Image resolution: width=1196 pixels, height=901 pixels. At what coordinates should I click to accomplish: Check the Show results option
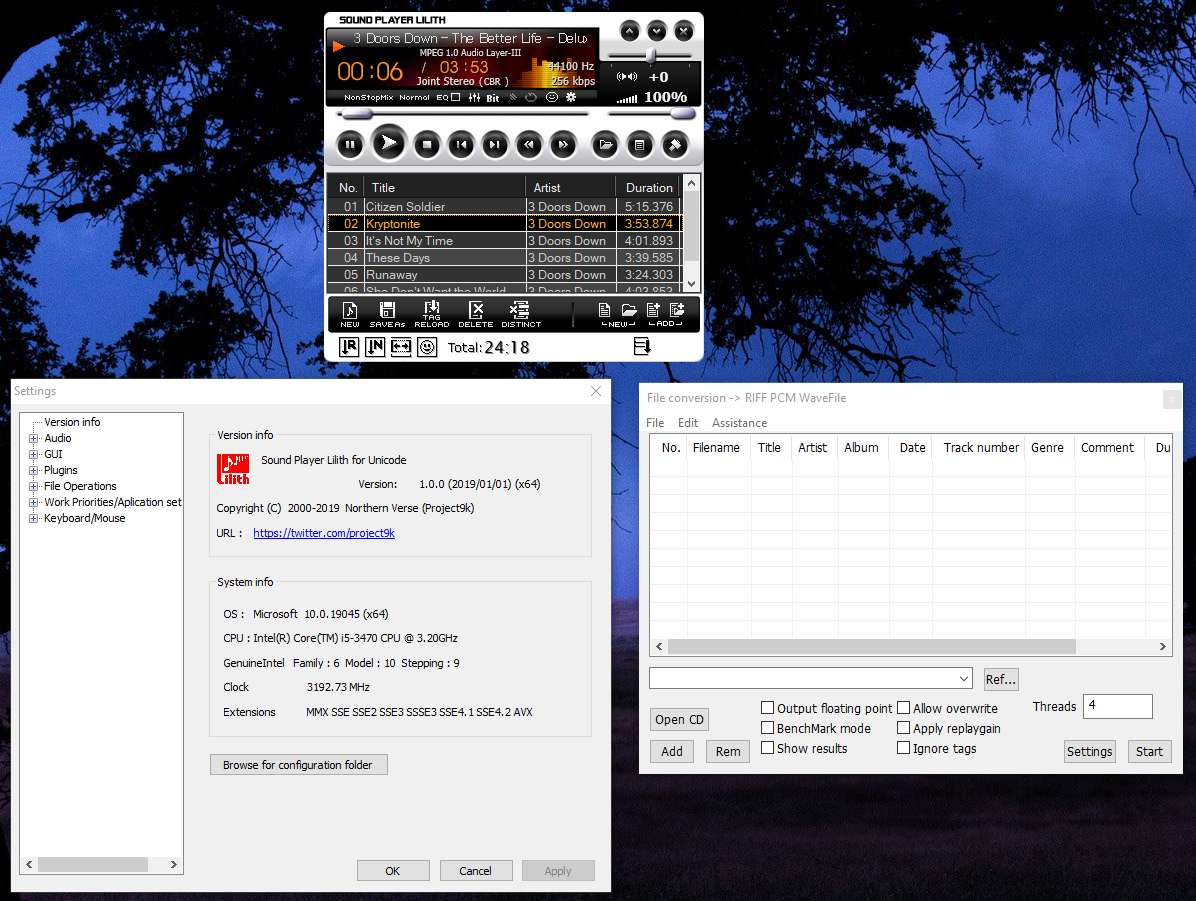click(x=768, y=748)
